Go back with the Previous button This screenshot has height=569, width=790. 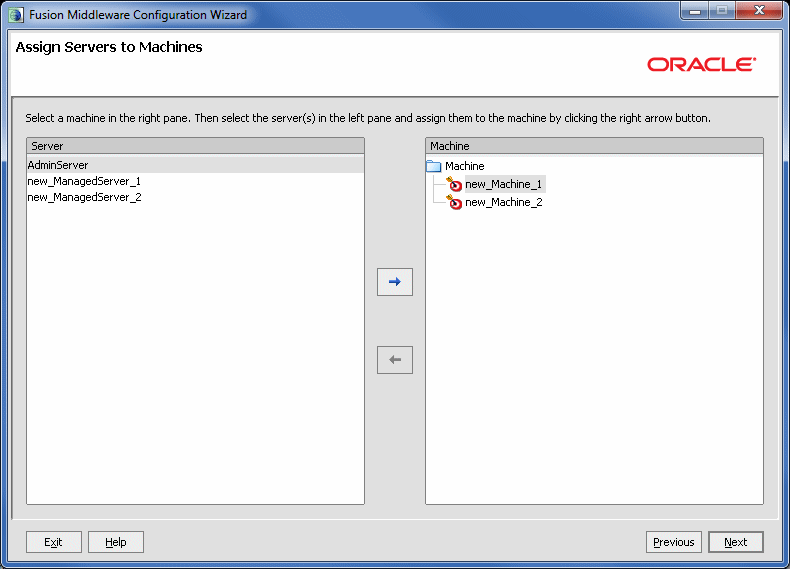tap(674, 542)
